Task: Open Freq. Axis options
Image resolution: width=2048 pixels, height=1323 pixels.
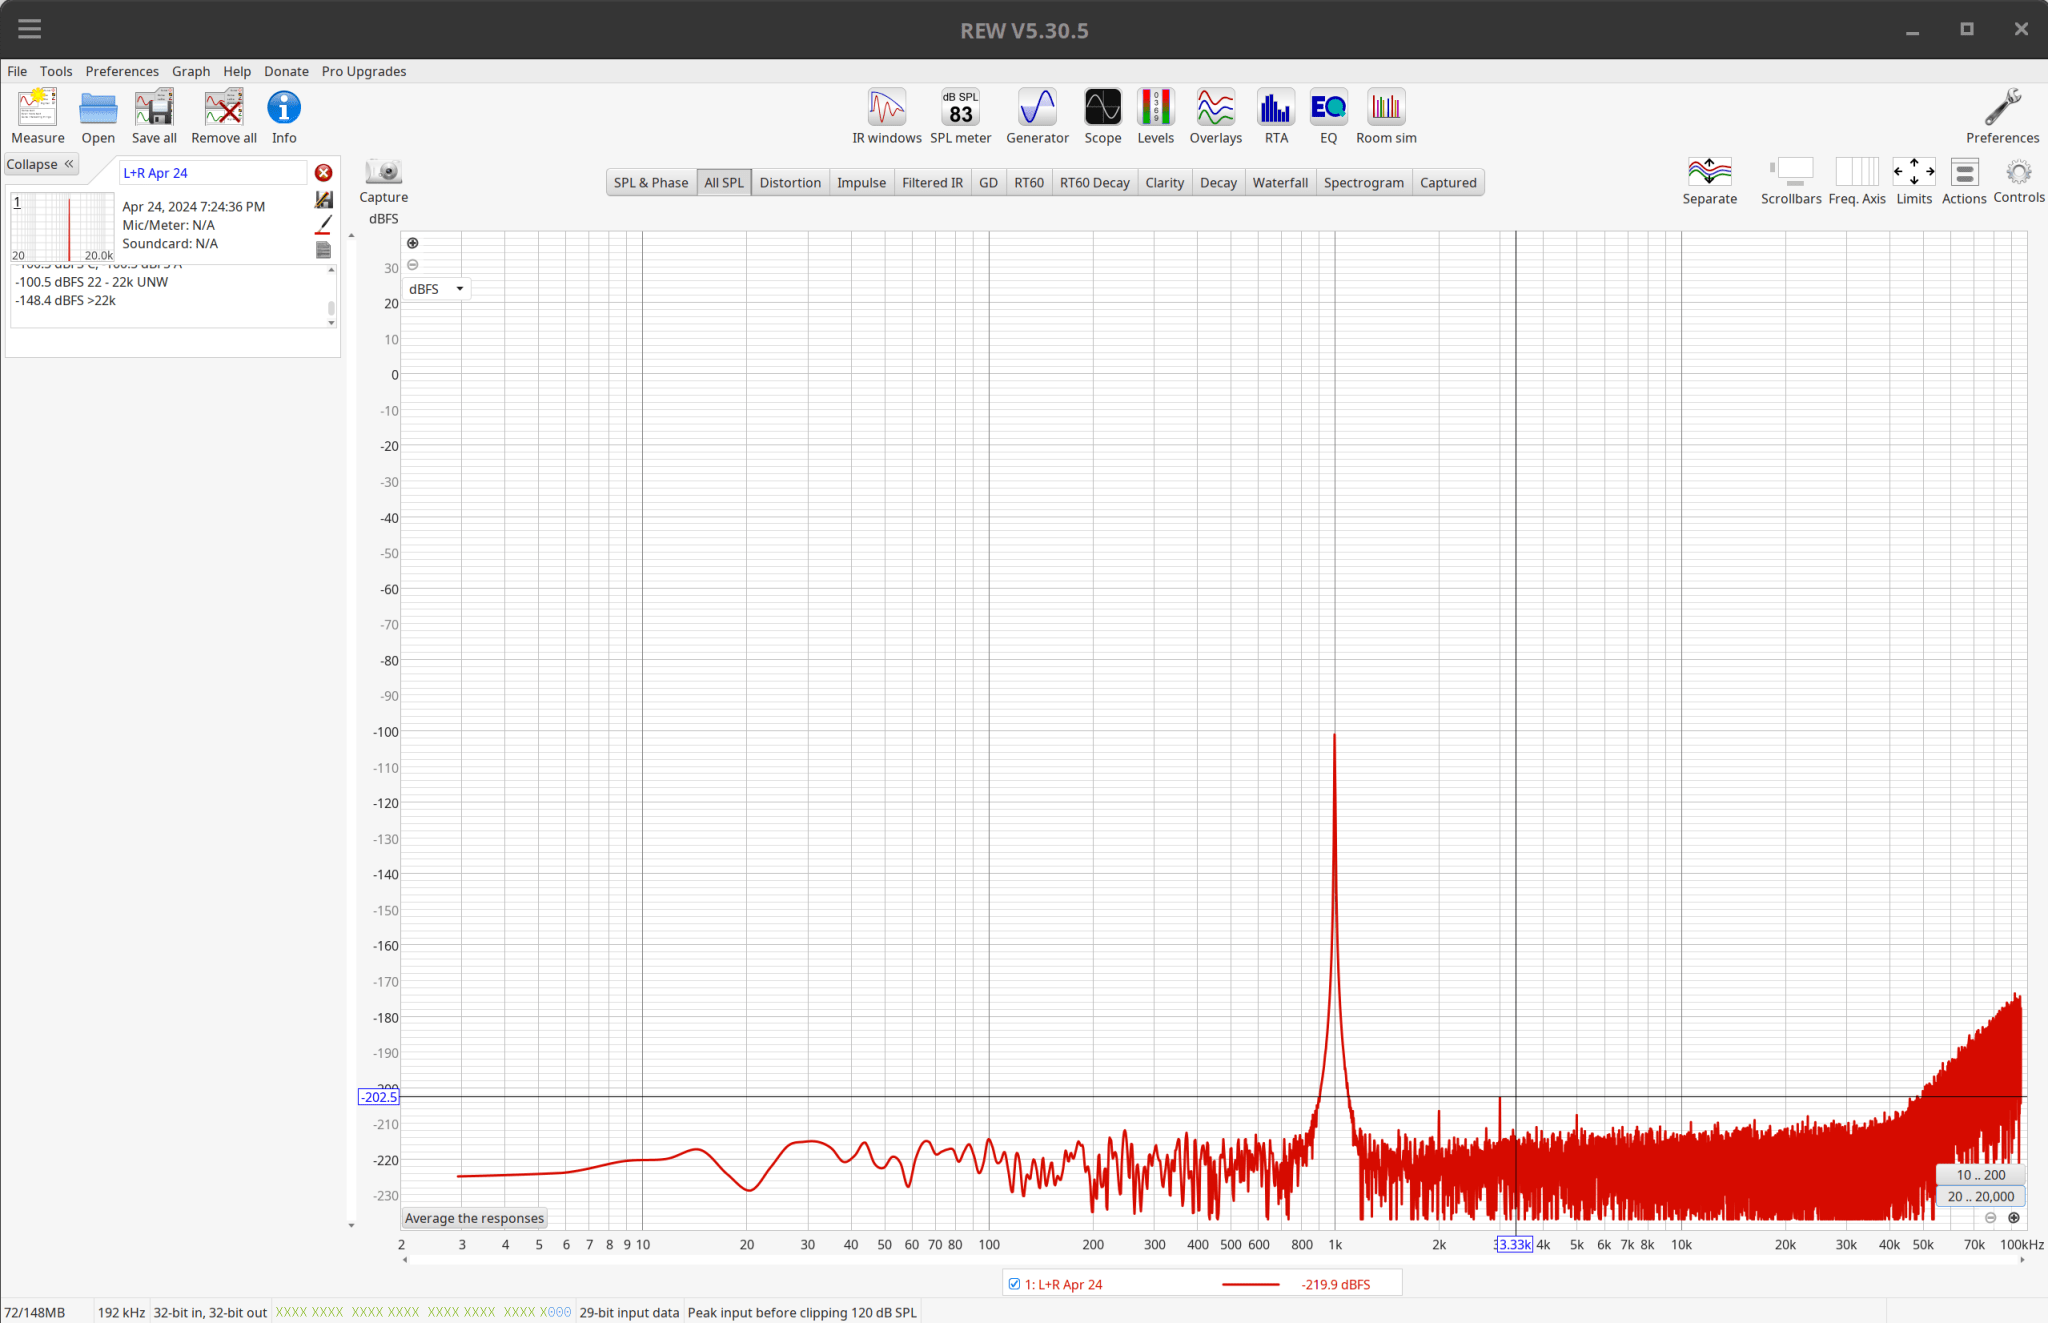Action: pyautogui.click(x=1857, y=181)
